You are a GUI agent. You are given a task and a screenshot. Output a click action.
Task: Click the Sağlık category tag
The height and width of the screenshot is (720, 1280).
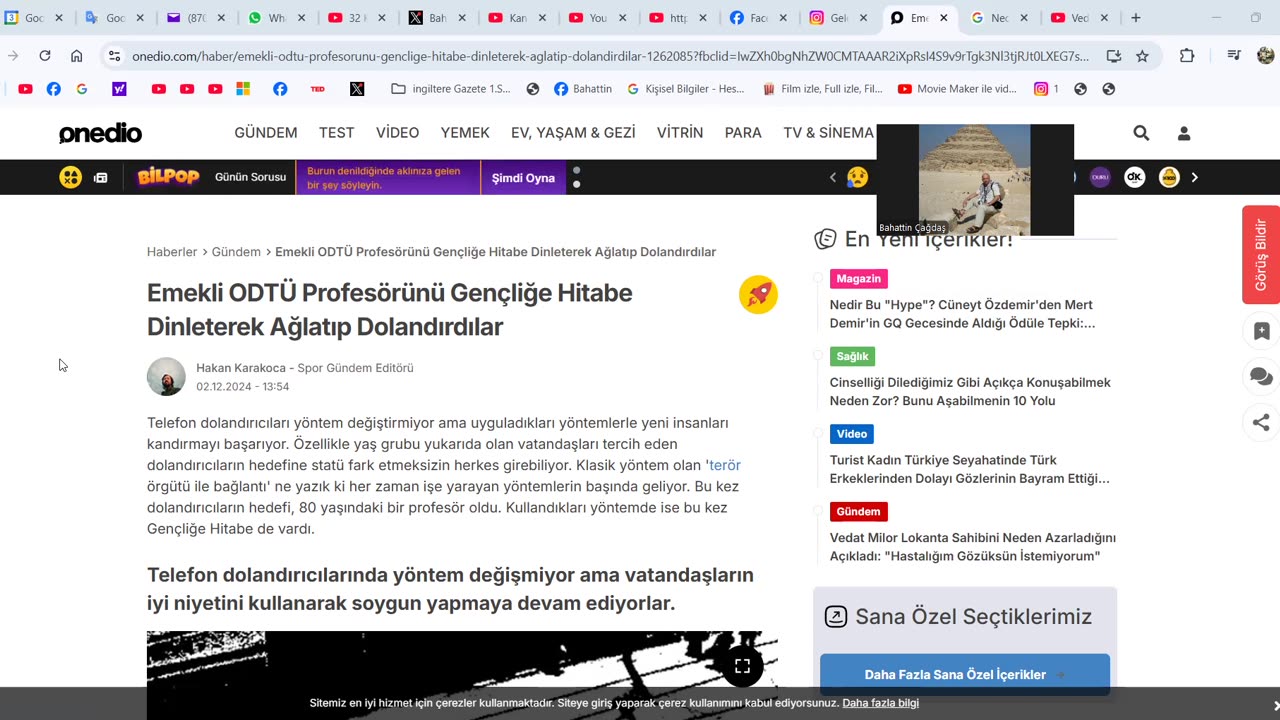tap(853, 356)
